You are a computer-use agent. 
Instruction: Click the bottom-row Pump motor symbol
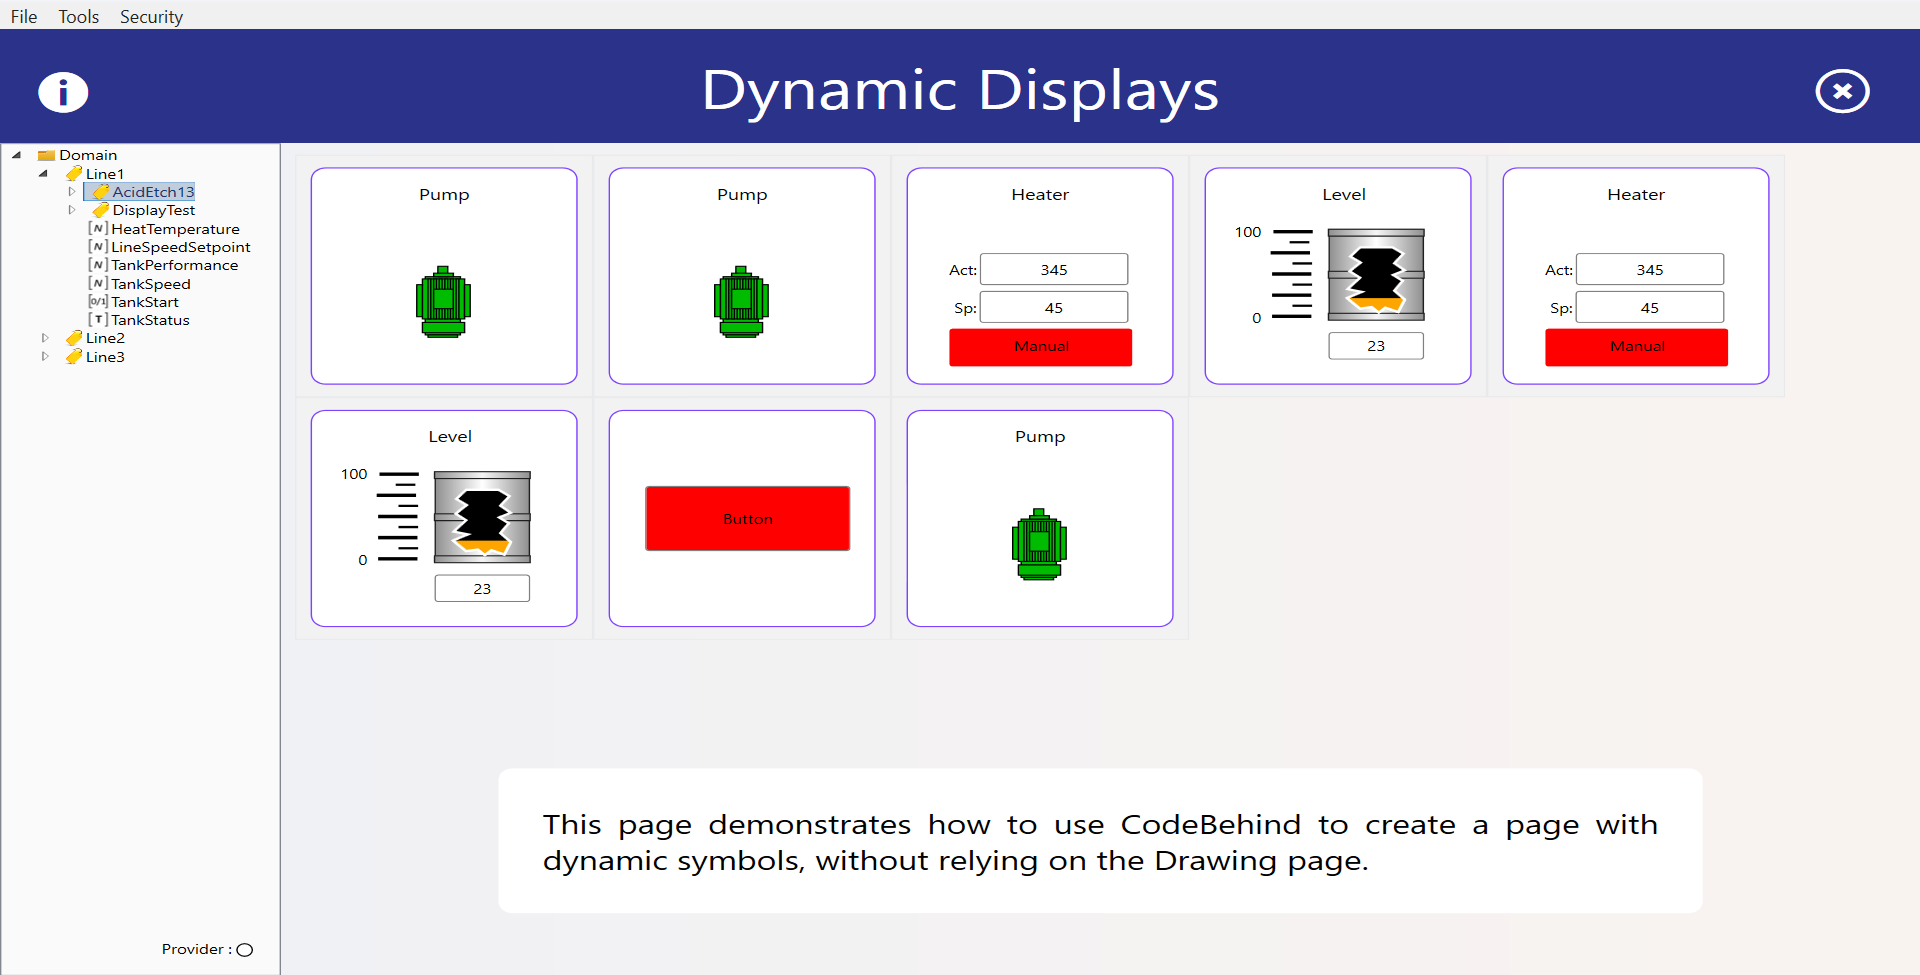1040,544
